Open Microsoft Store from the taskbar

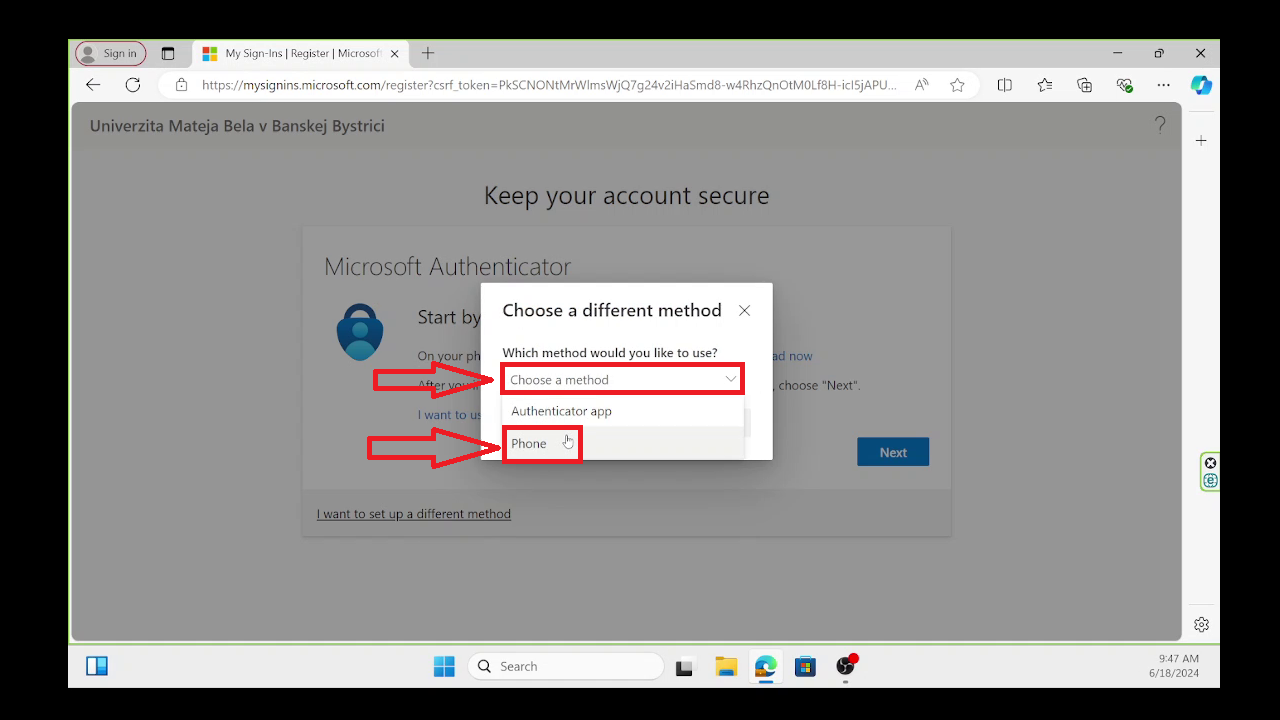805,666
